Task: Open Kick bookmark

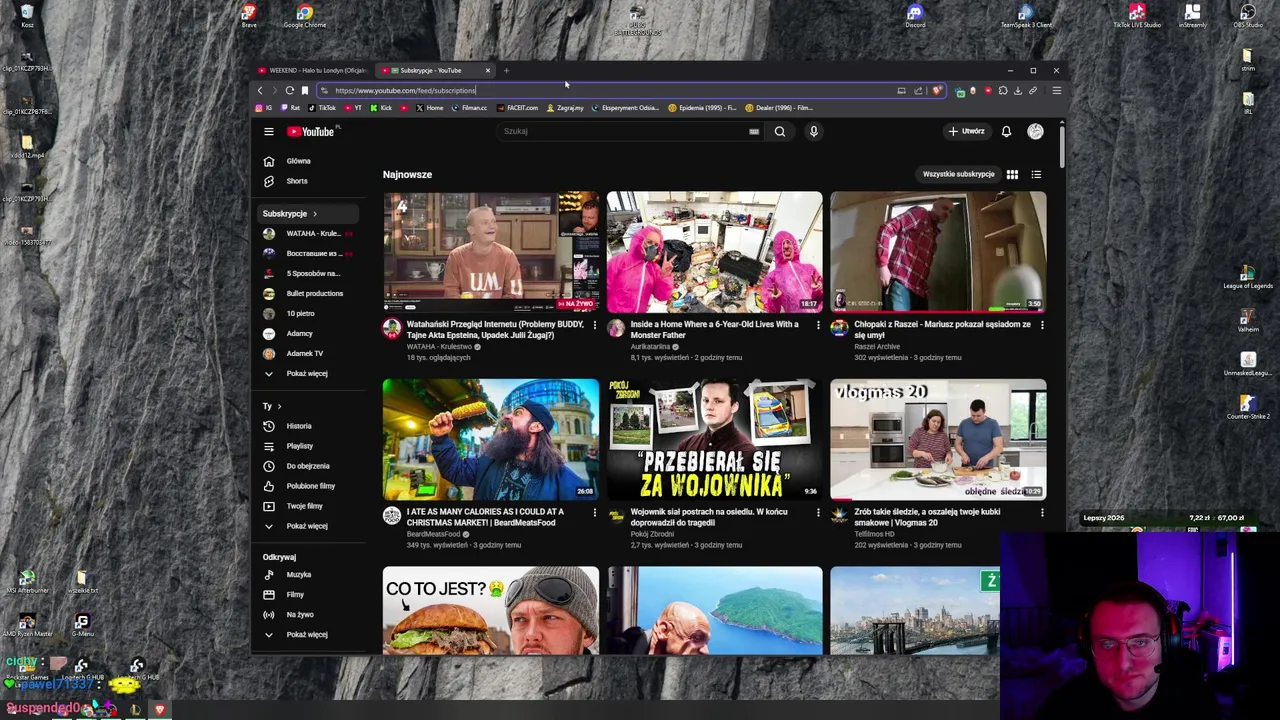Action: click(381, 108)
